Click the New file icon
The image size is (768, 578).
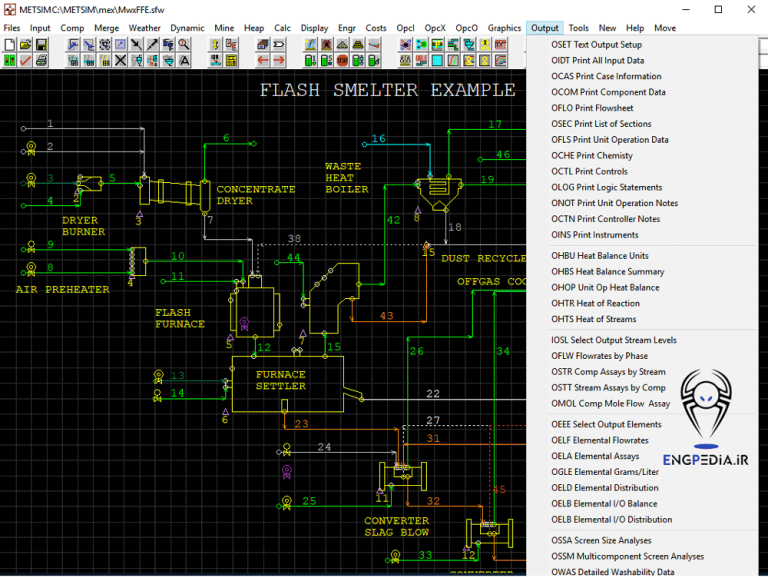click(9, 45)
